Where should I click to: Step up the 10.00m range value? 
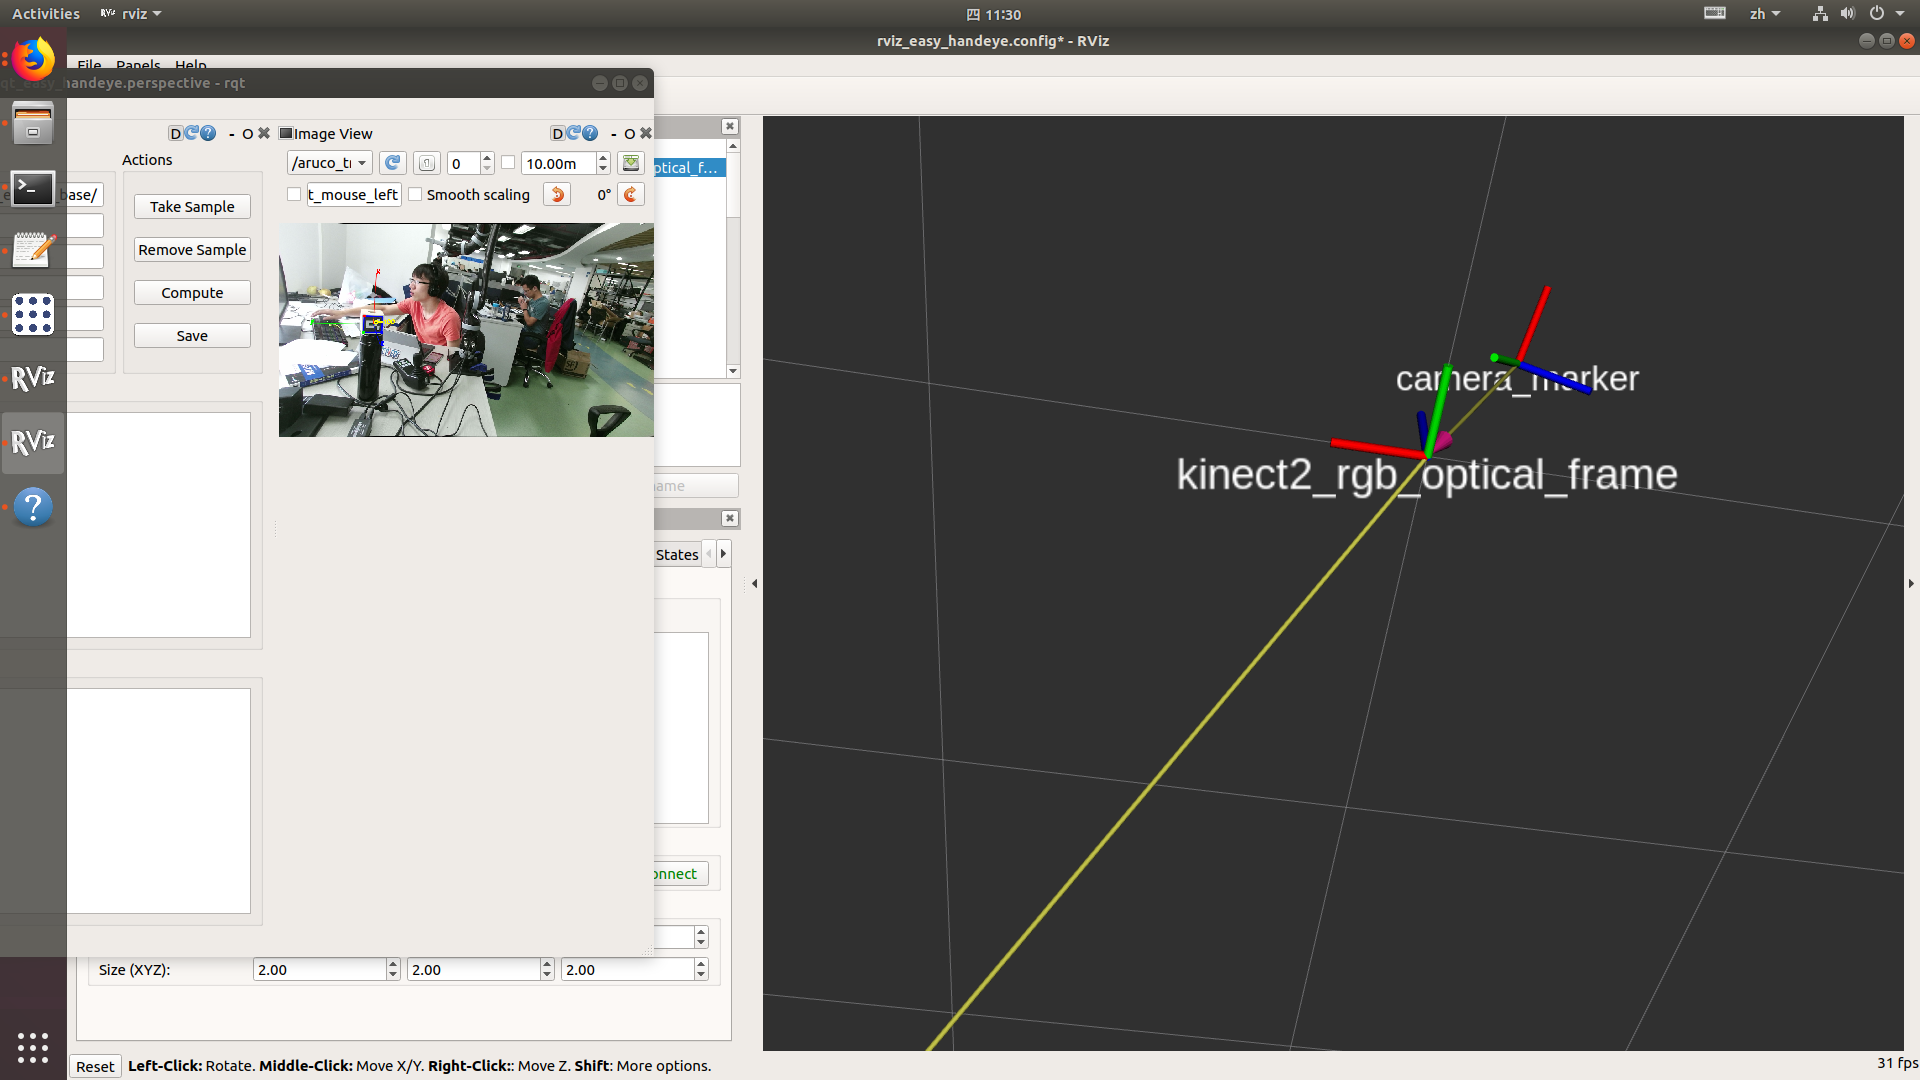[x=602, y=157]
